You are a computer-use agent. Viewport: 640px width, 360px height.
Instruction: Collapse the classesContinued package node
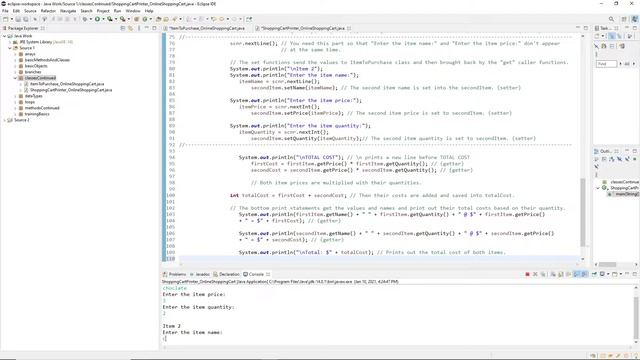click(x=16, y=78)
